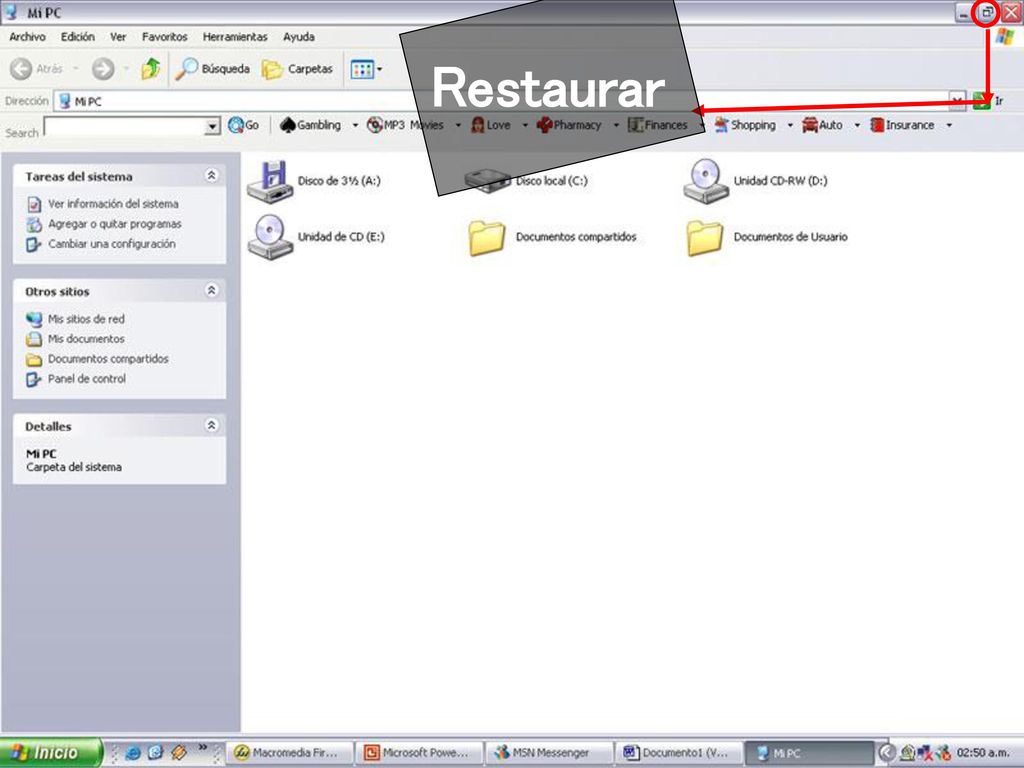Open the Favoritos menu
This screenshot has height=768, width=1024.
(x=165, y=37)
